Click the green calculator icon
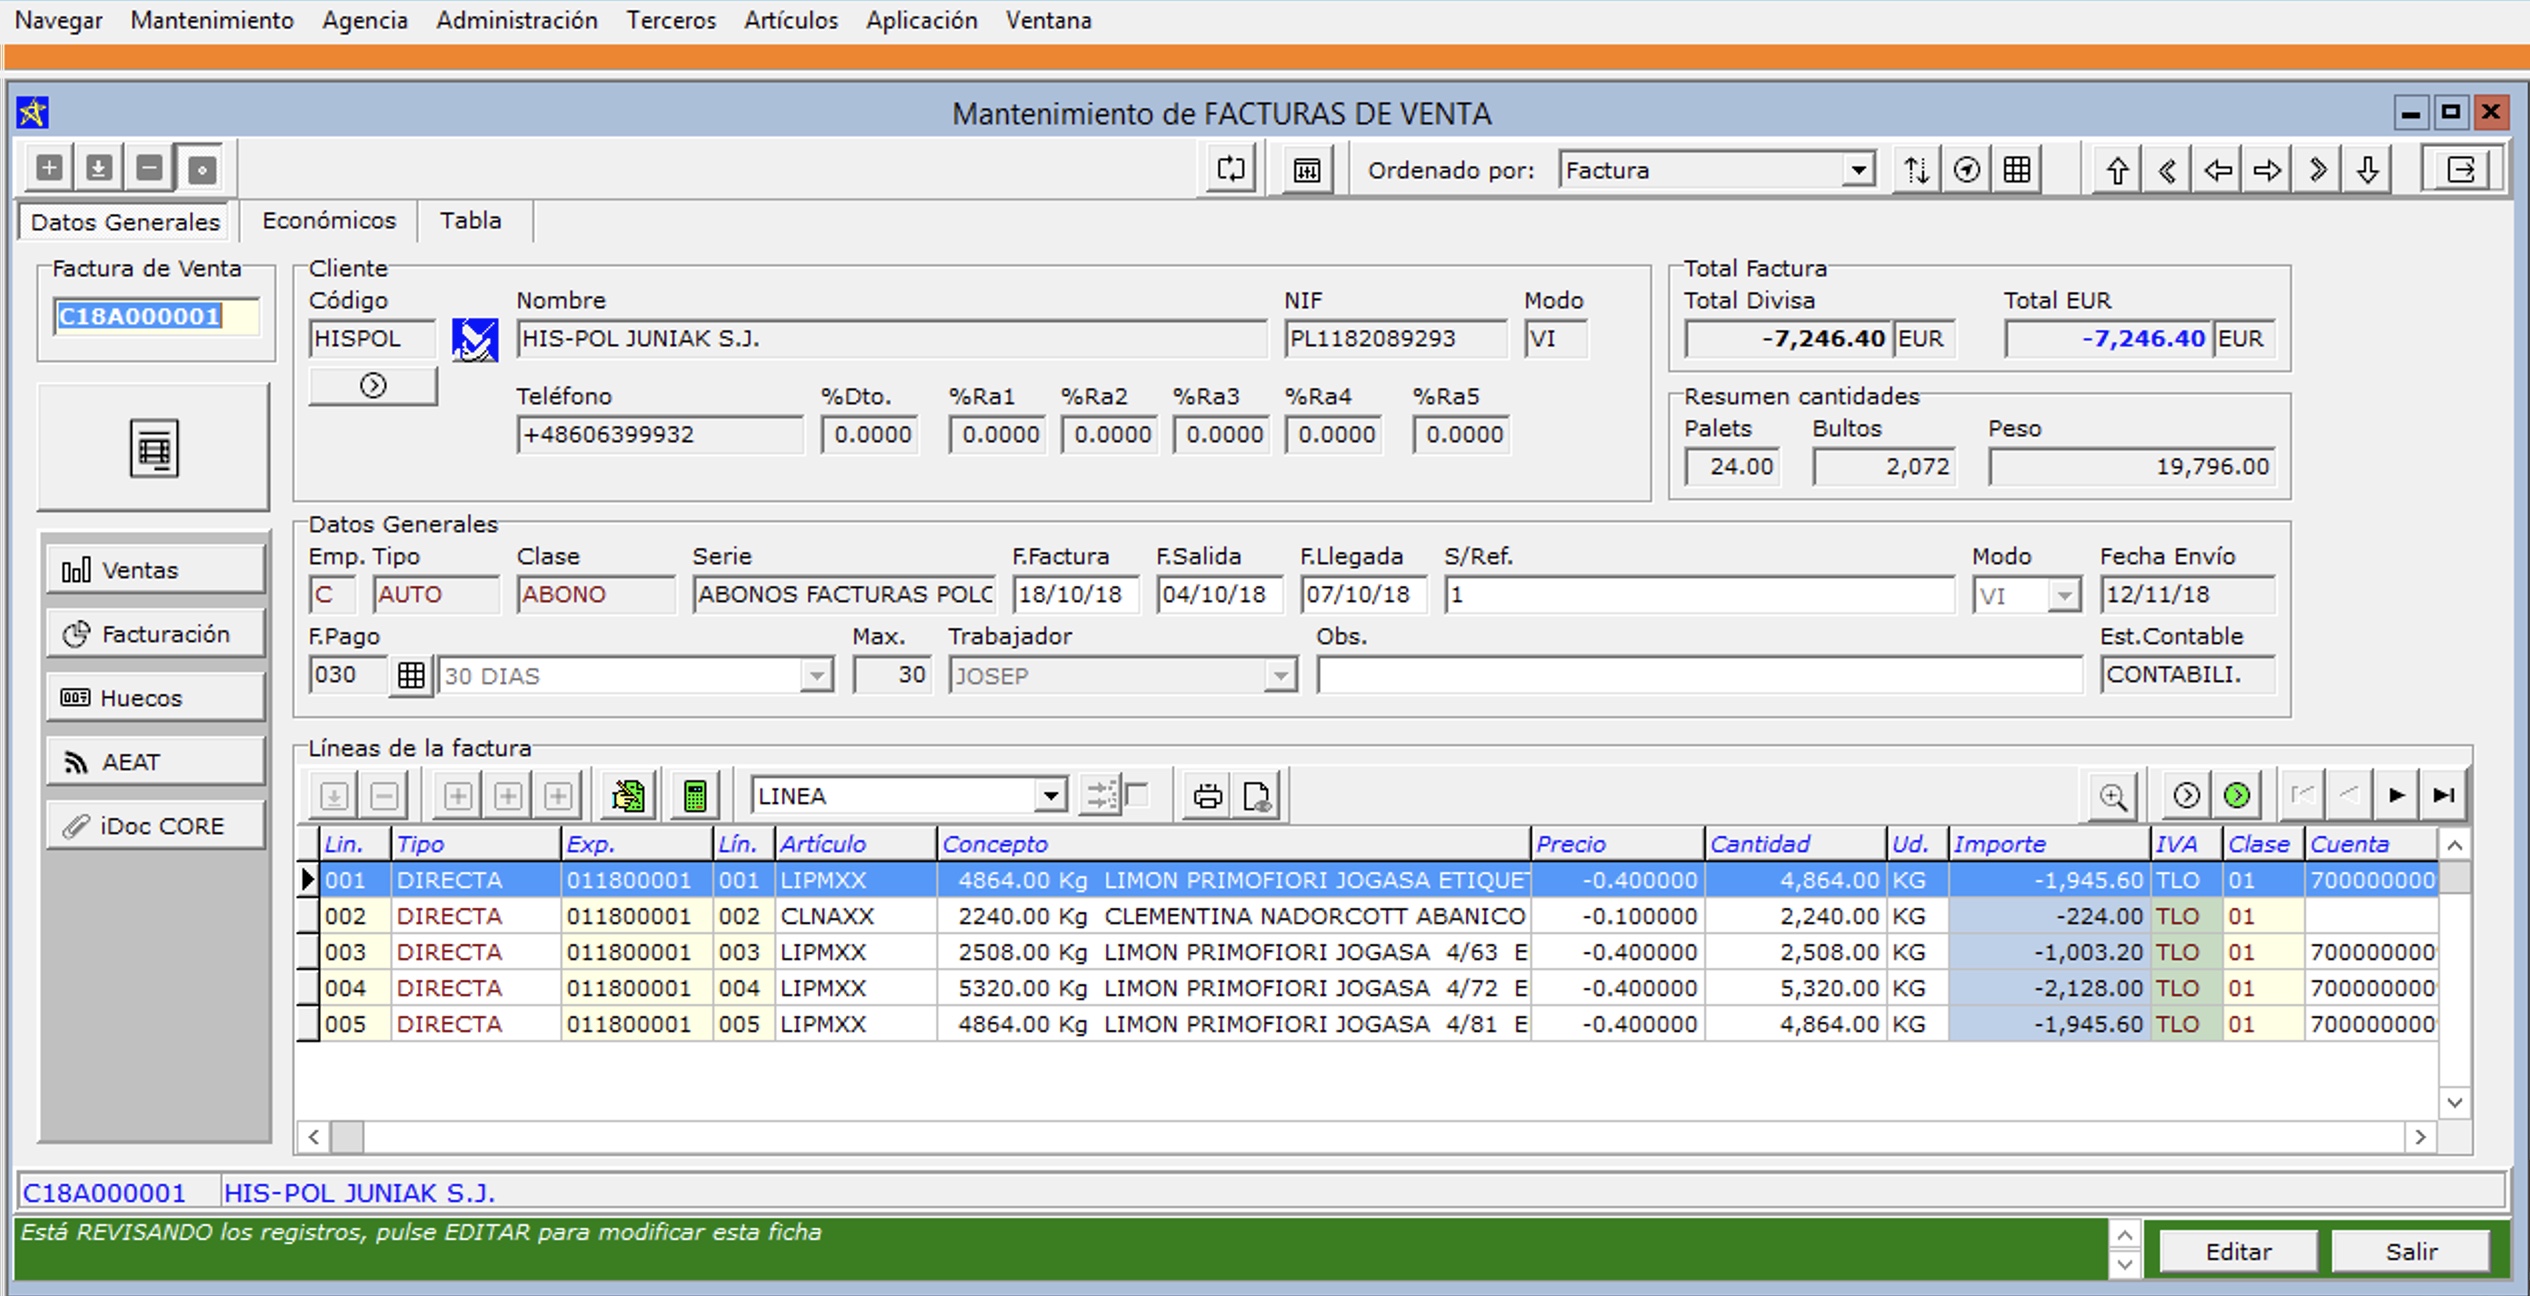 (694, 796)
